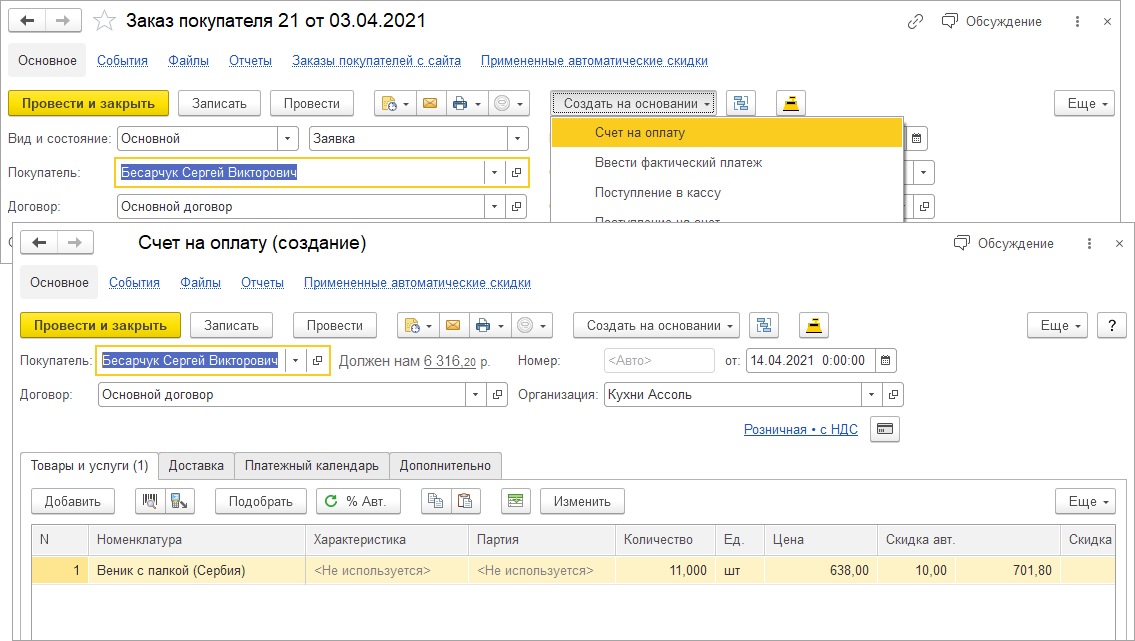Click the forward arrow in the Счет на оплату window
Image resolution: width=1135 pixels, height=641 pixels.
pyautogui.click(x=75, y=242)
